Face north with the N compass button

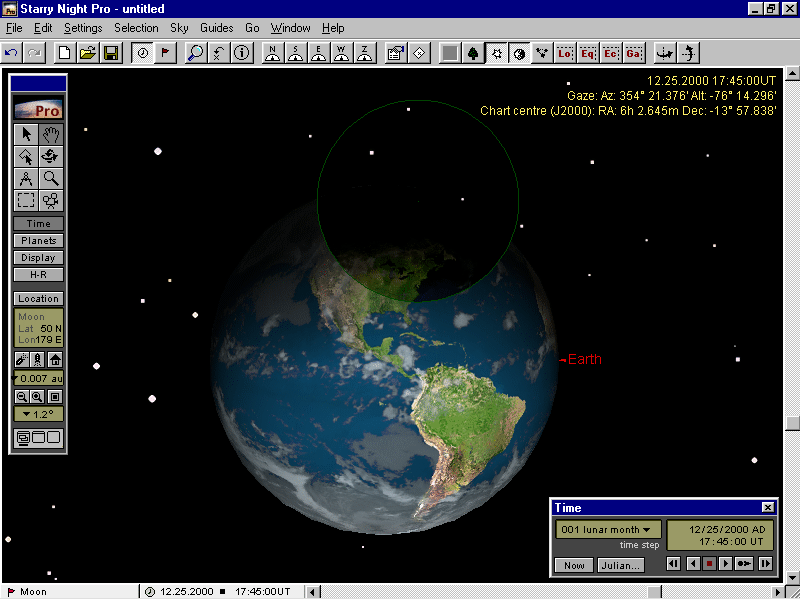coord(273,53)
